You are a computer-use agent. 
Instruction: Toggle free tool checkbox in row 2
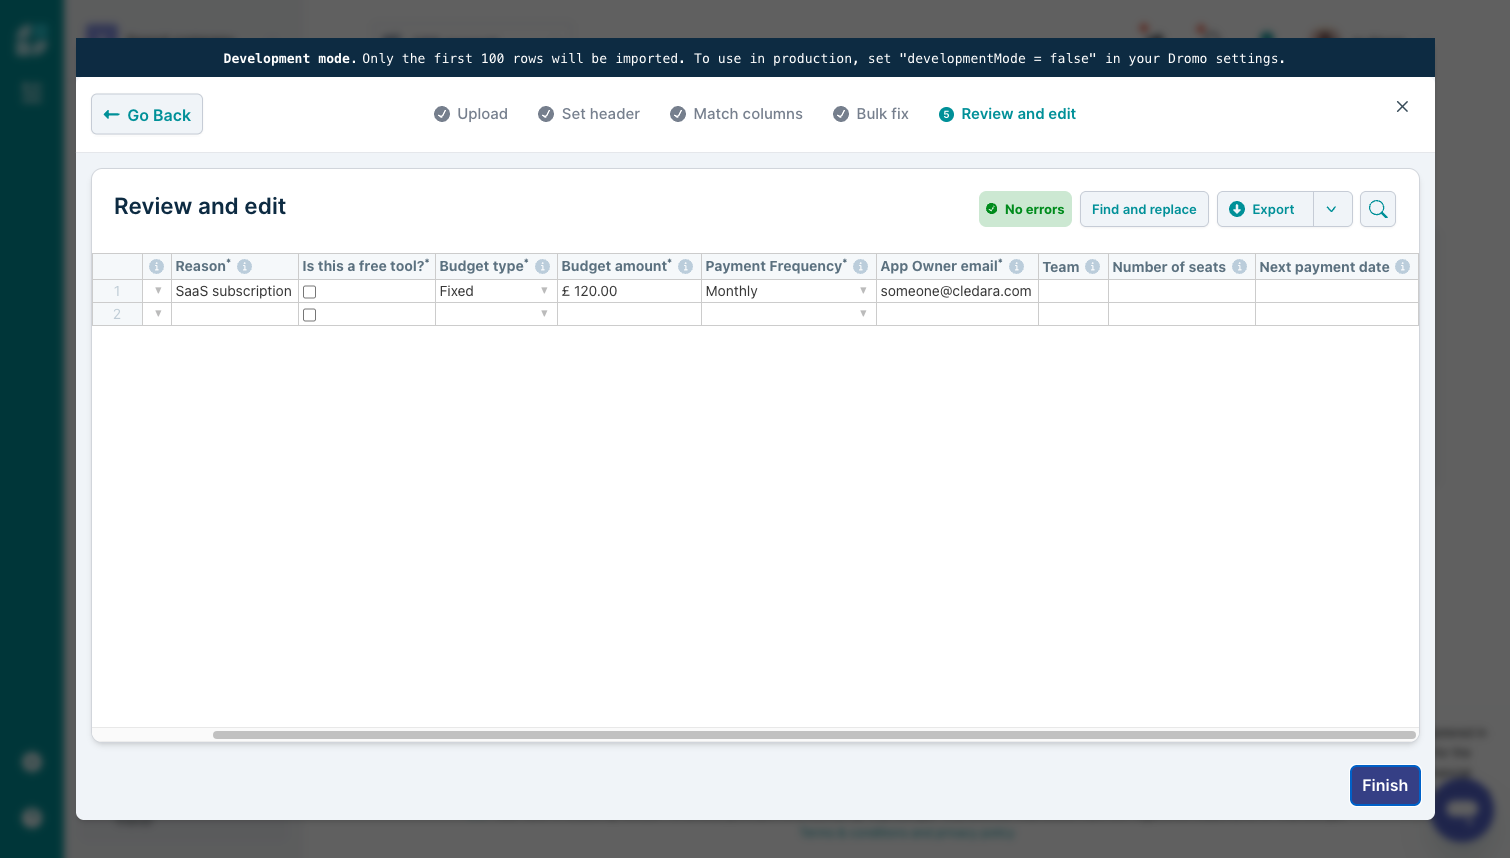click(x=309, y=315)
